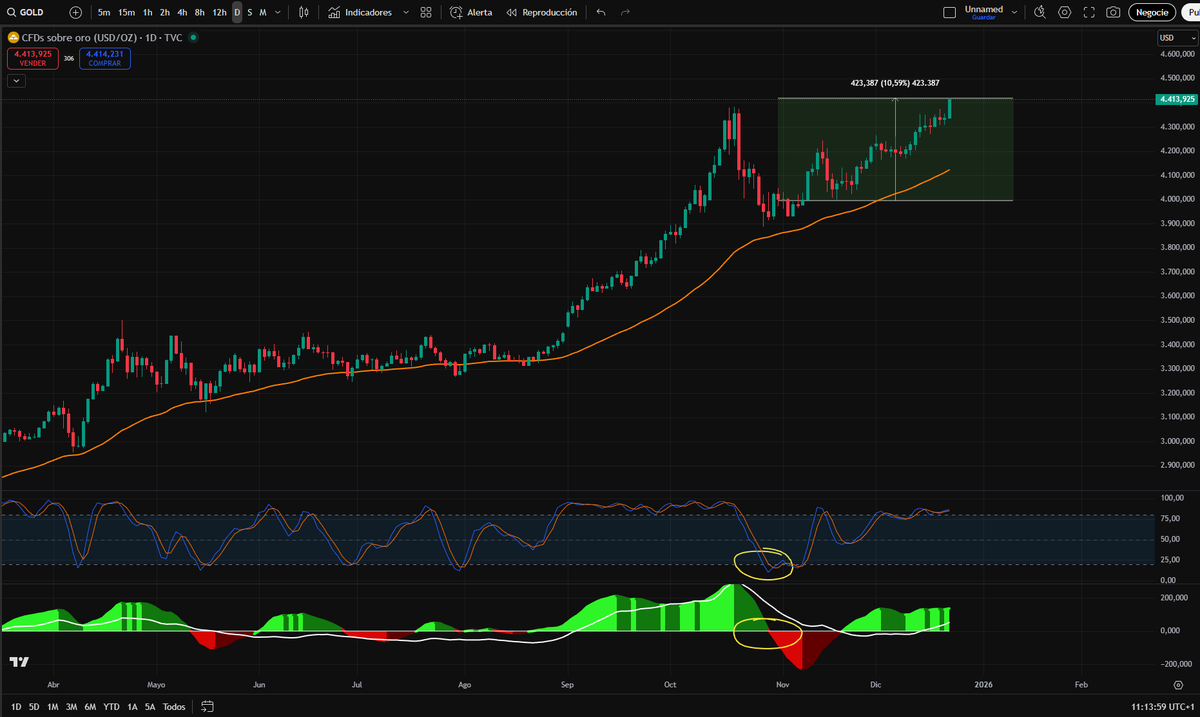
Task: Switch chart to 2h interval
Action: tap(165, 12)
